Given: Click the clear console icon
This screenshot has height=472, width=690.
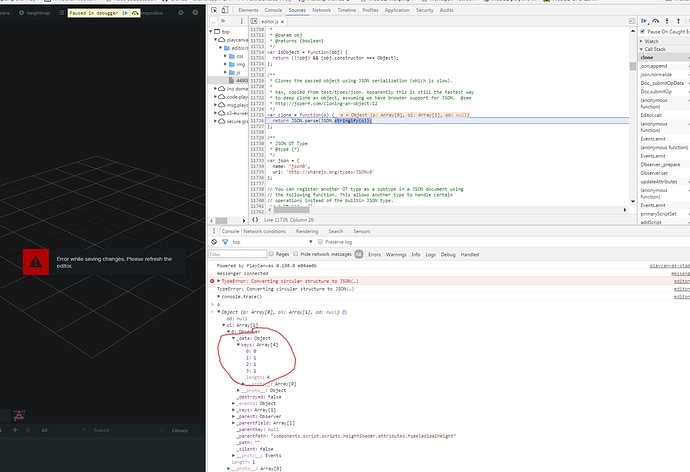Looking at the screenshot, I should tap(213, 242).
